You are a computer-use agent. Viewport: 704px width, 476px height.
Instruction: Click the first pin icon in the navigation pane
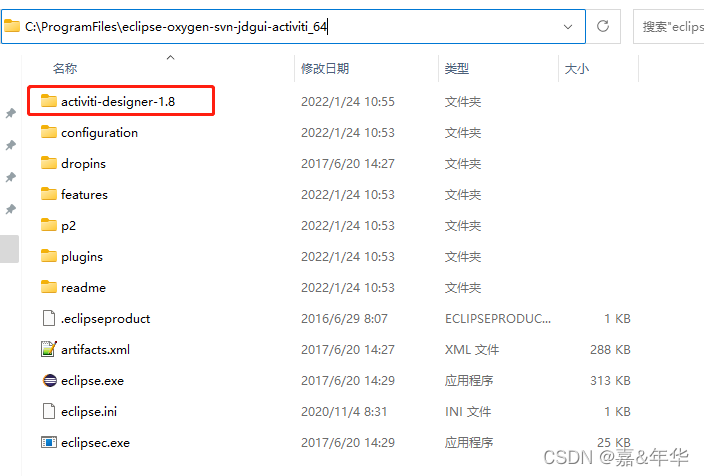click(x=11, y=113)
